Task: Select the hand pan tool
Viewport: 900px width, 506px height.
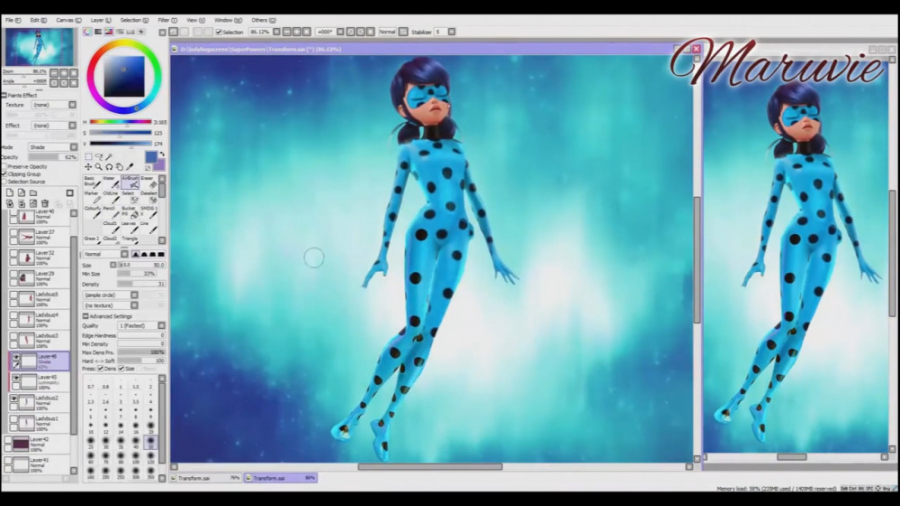Action: (x=119, y=167)
